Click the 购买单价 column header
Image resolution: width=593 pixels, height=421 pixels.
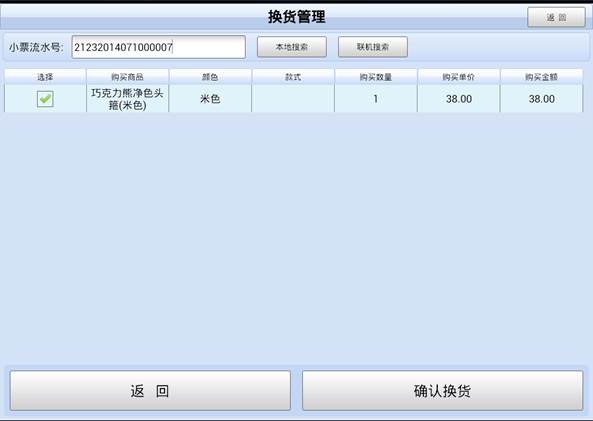[x=458, y=77]
